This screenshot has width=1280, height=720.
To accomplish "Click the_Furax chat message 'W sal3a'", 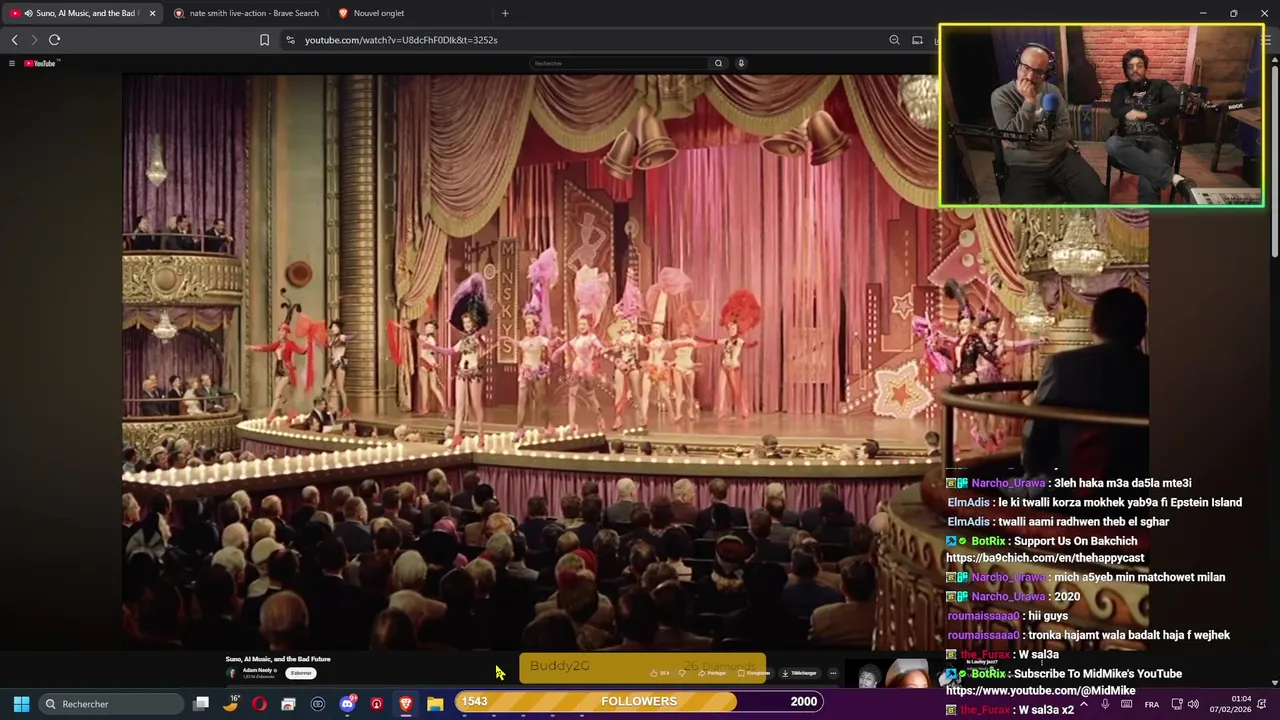I will 1002,655.
